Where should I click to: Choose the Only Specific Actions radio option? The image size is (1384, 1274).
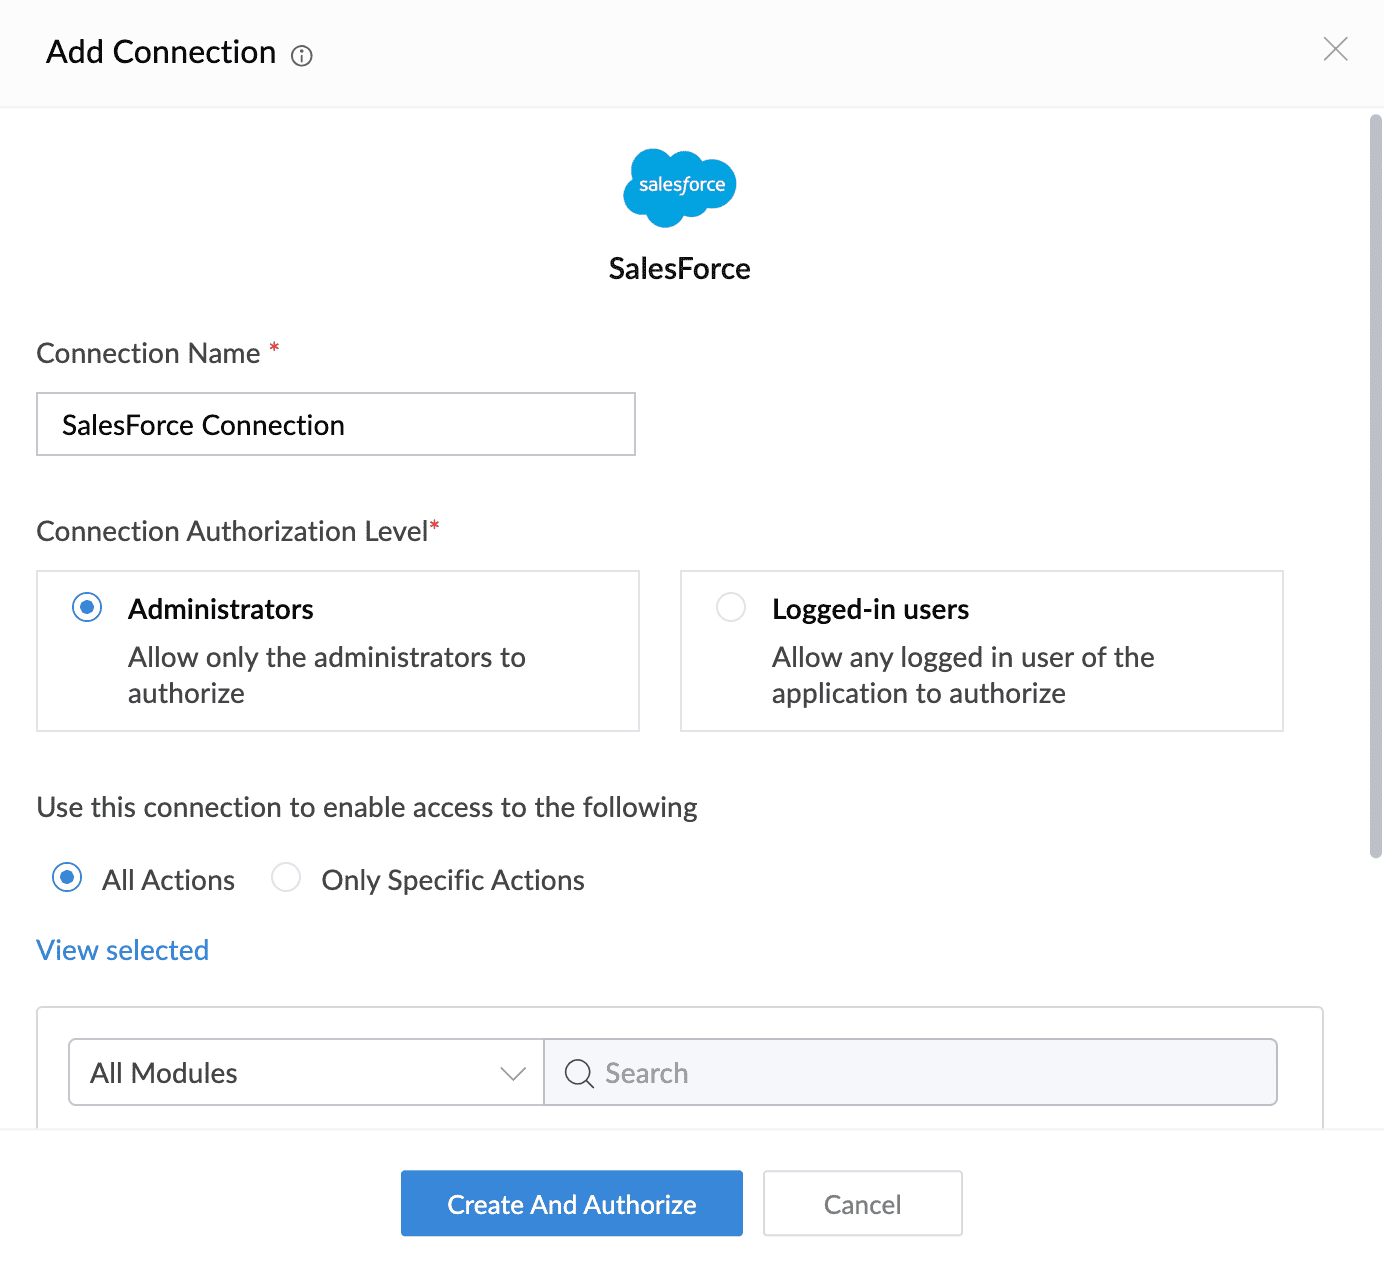pos(286,878)
